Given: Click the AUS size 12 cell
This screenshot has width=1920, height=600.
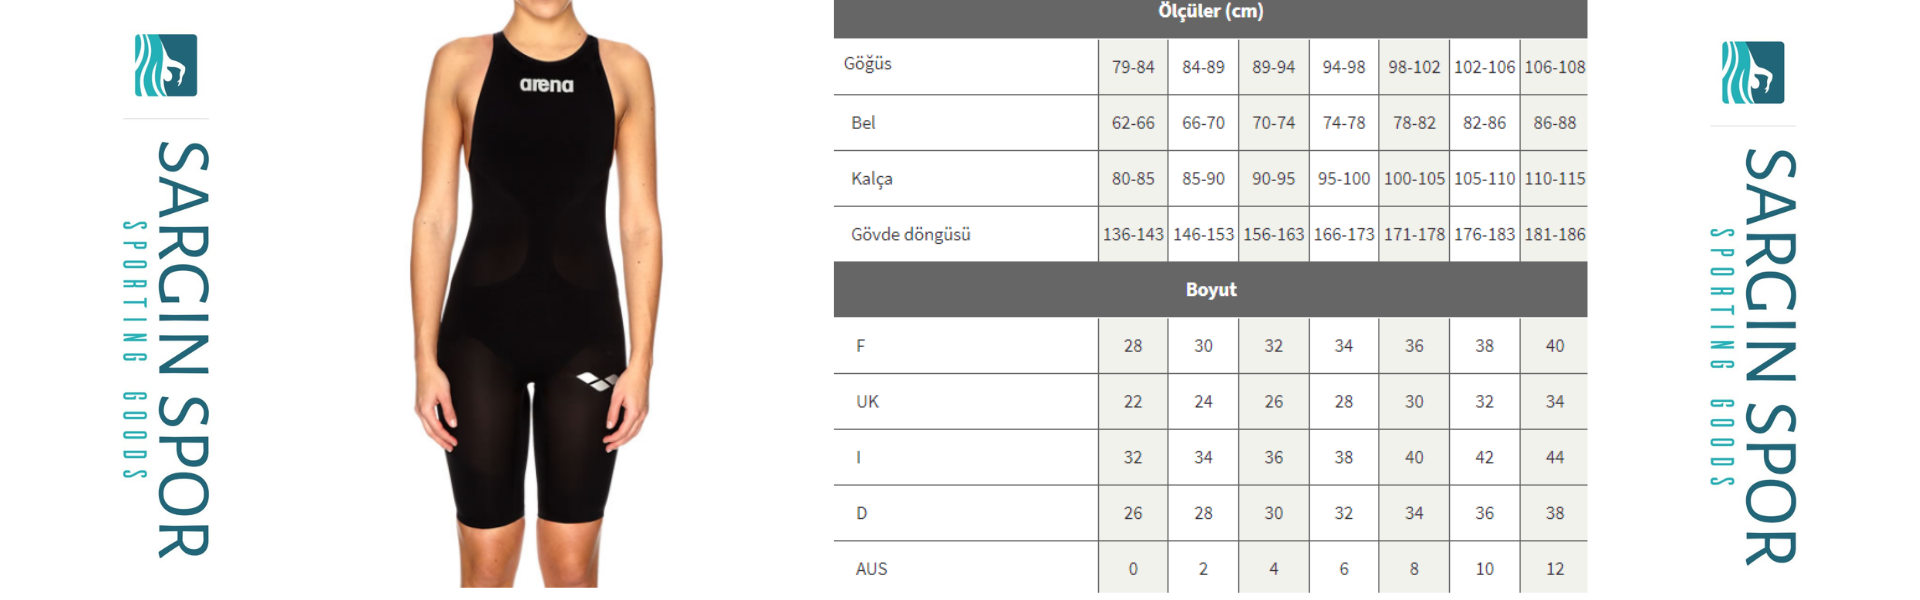Looking at the screenshot, I should click(x=1554, y=569).
